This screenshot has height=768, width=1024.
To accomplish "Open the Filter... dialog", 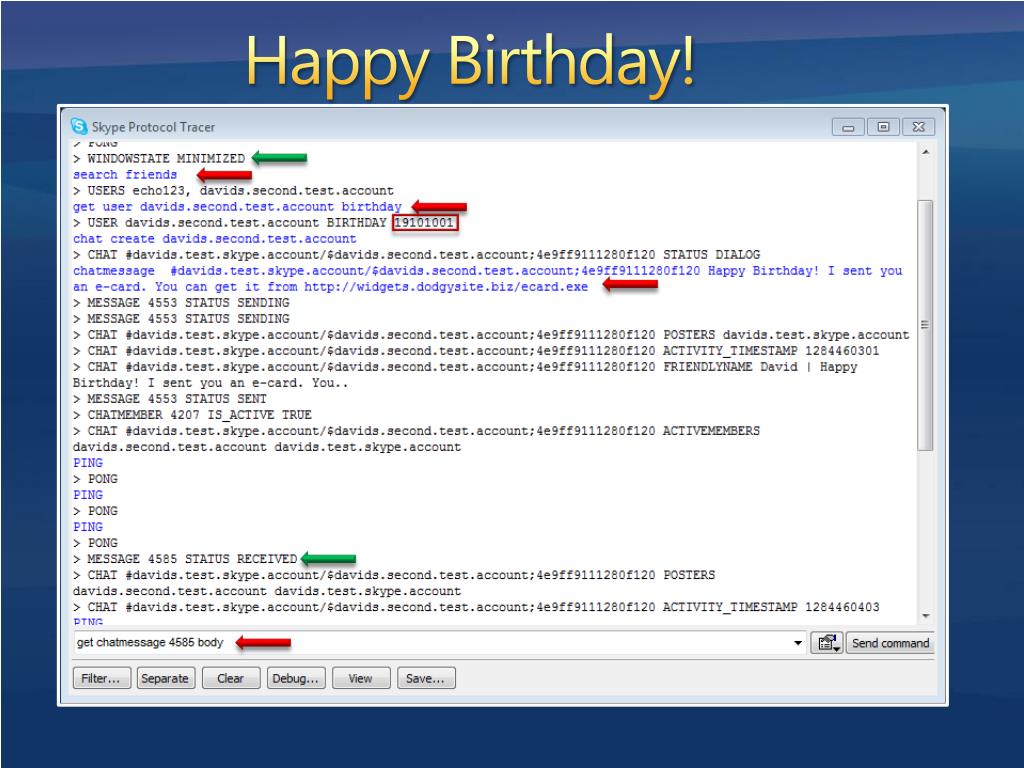I will [x=101, y=678].
